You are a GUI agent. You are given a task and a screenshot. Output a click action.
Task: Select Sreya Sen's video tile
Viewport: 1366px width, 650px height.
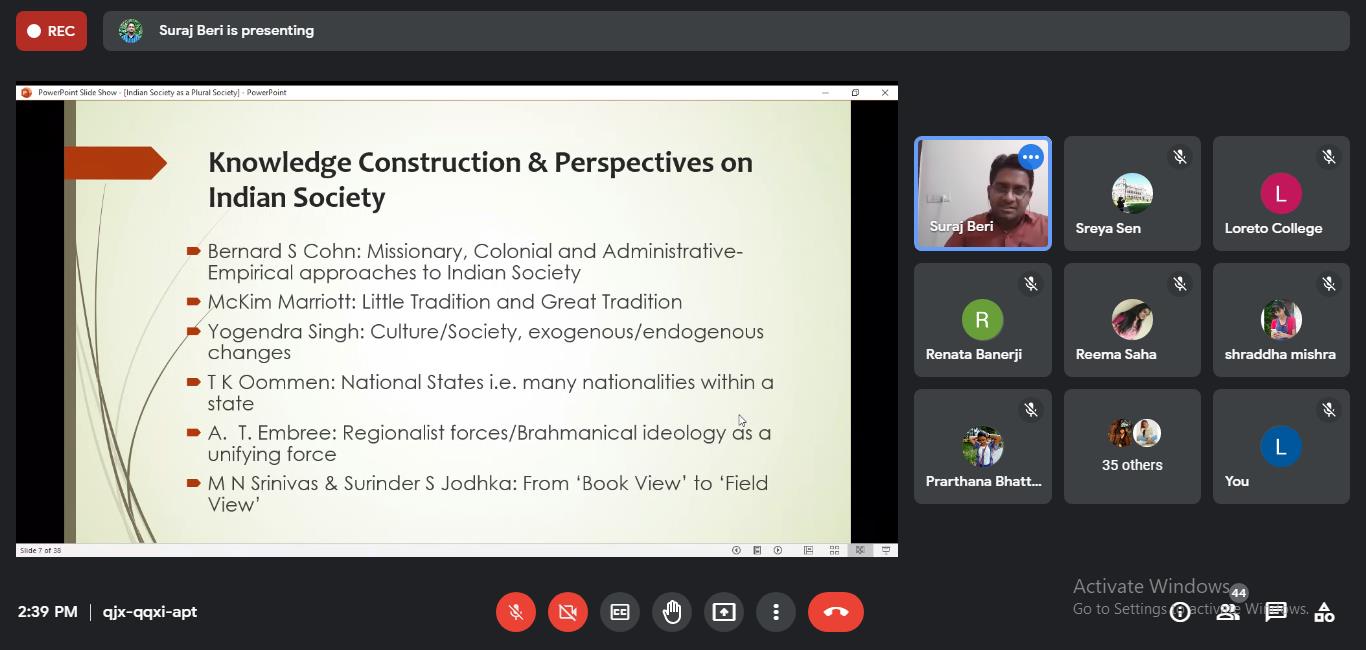tap(1132, 194)
